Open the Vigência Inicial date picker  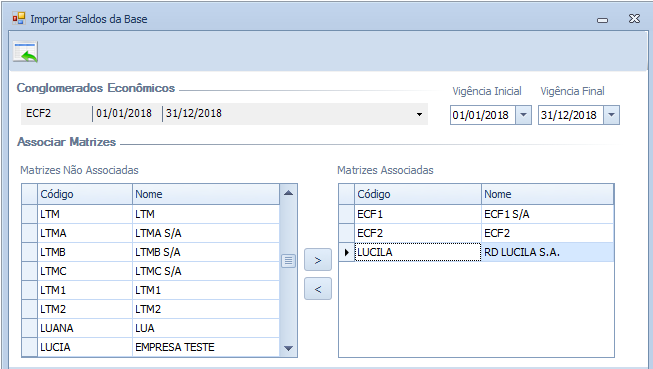point(523,115)
